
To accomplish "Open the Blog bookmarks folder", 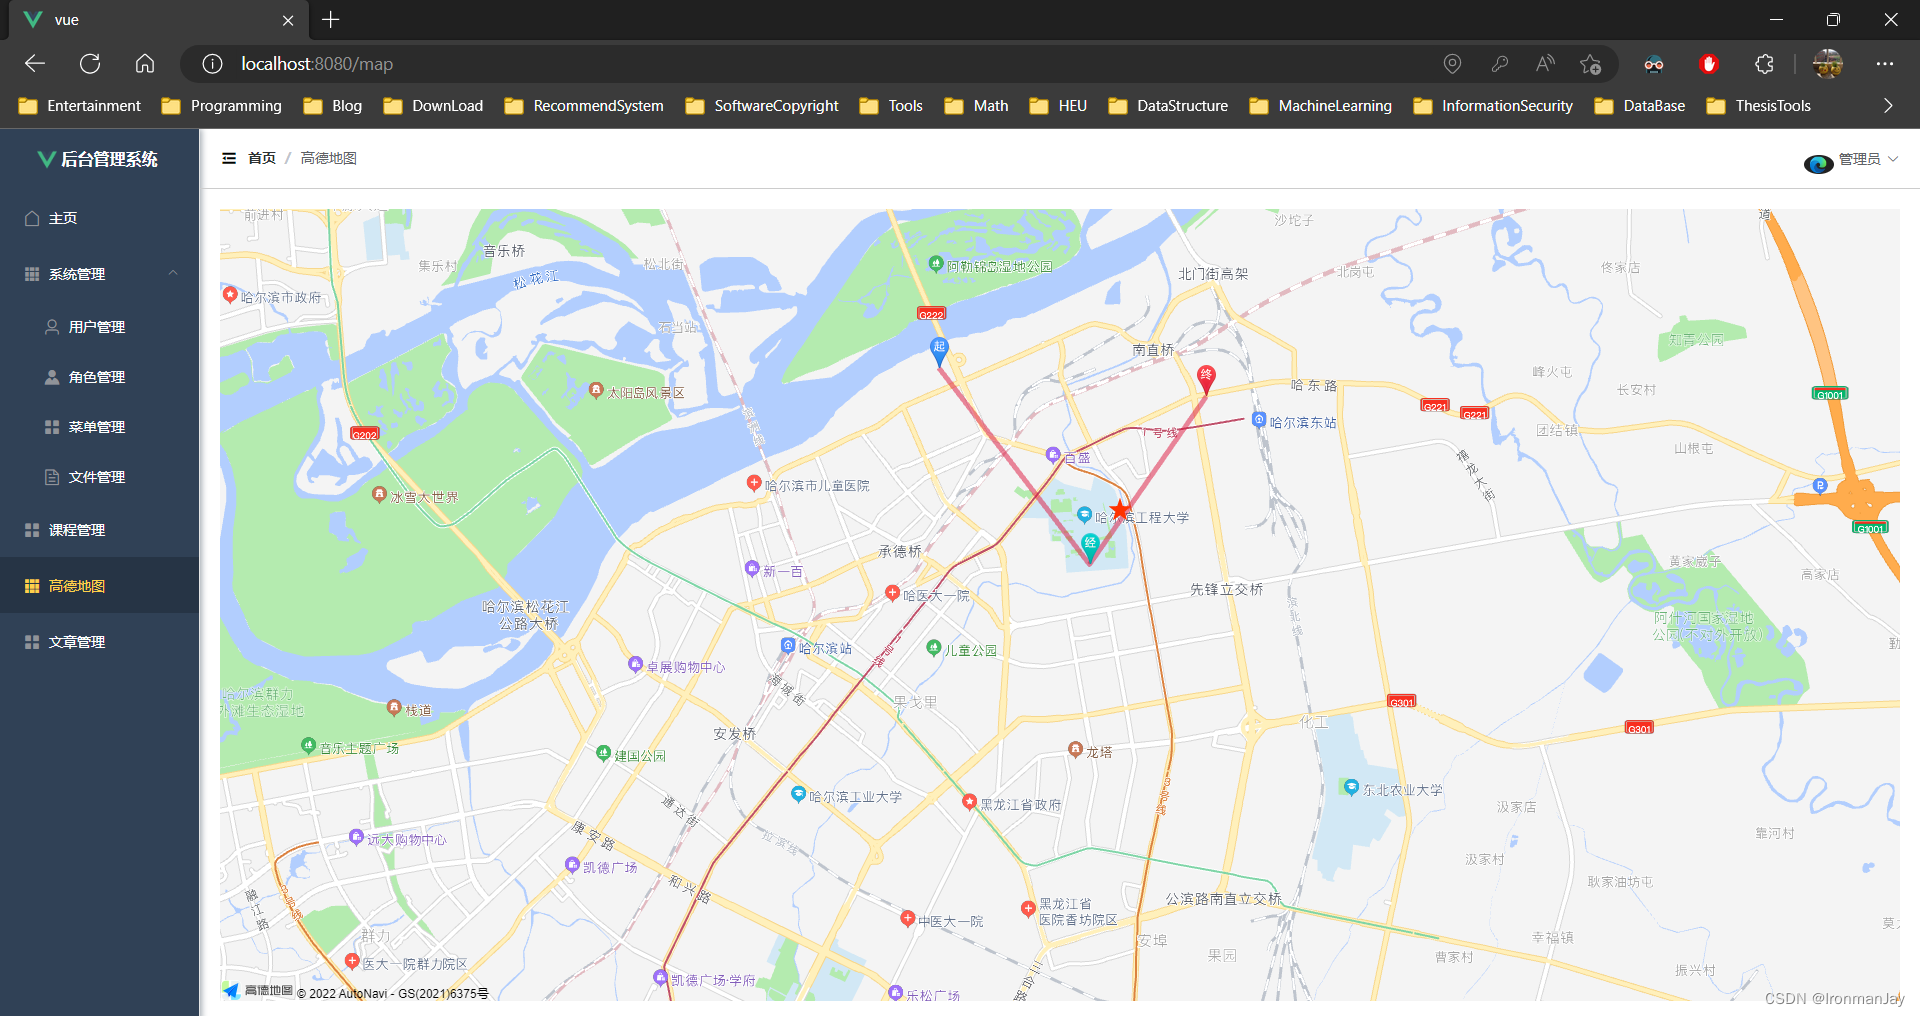I will click(333, 106).
